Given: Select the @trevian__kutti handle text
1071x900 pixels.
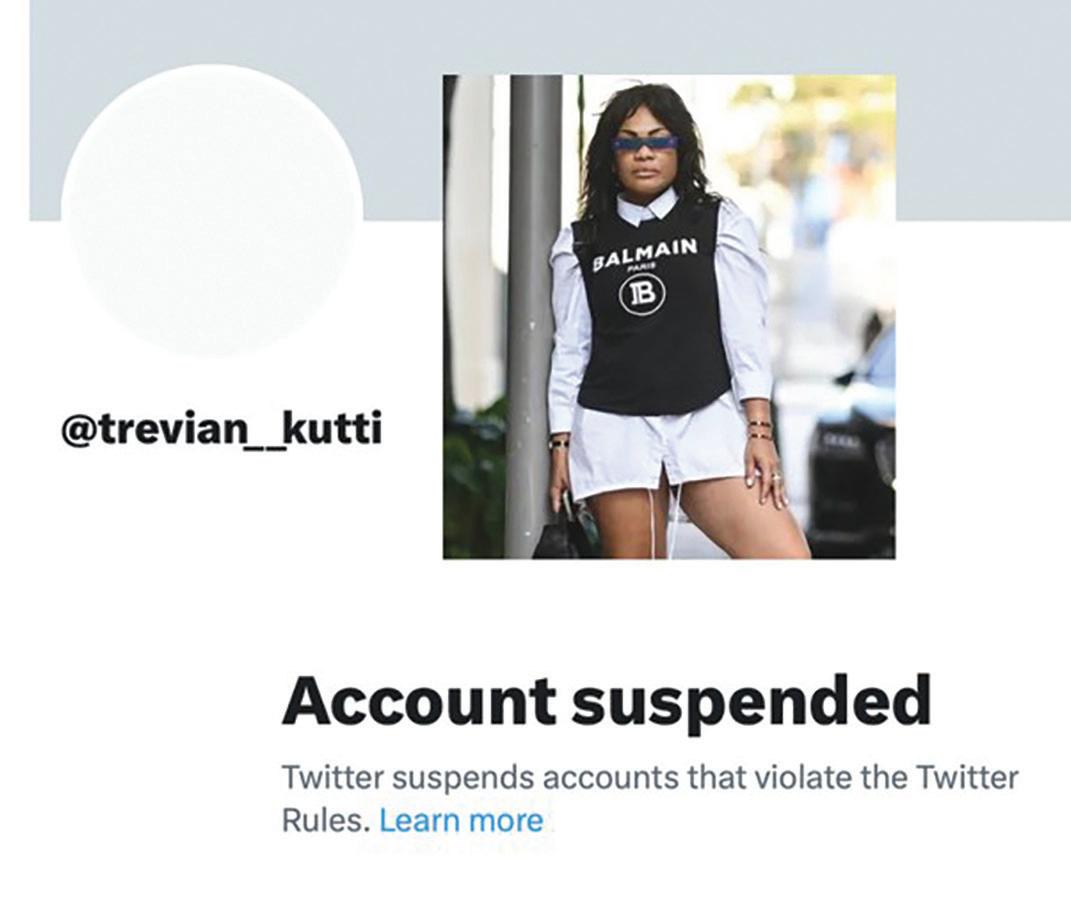Looking at the screenshot, I should [221, 430].
